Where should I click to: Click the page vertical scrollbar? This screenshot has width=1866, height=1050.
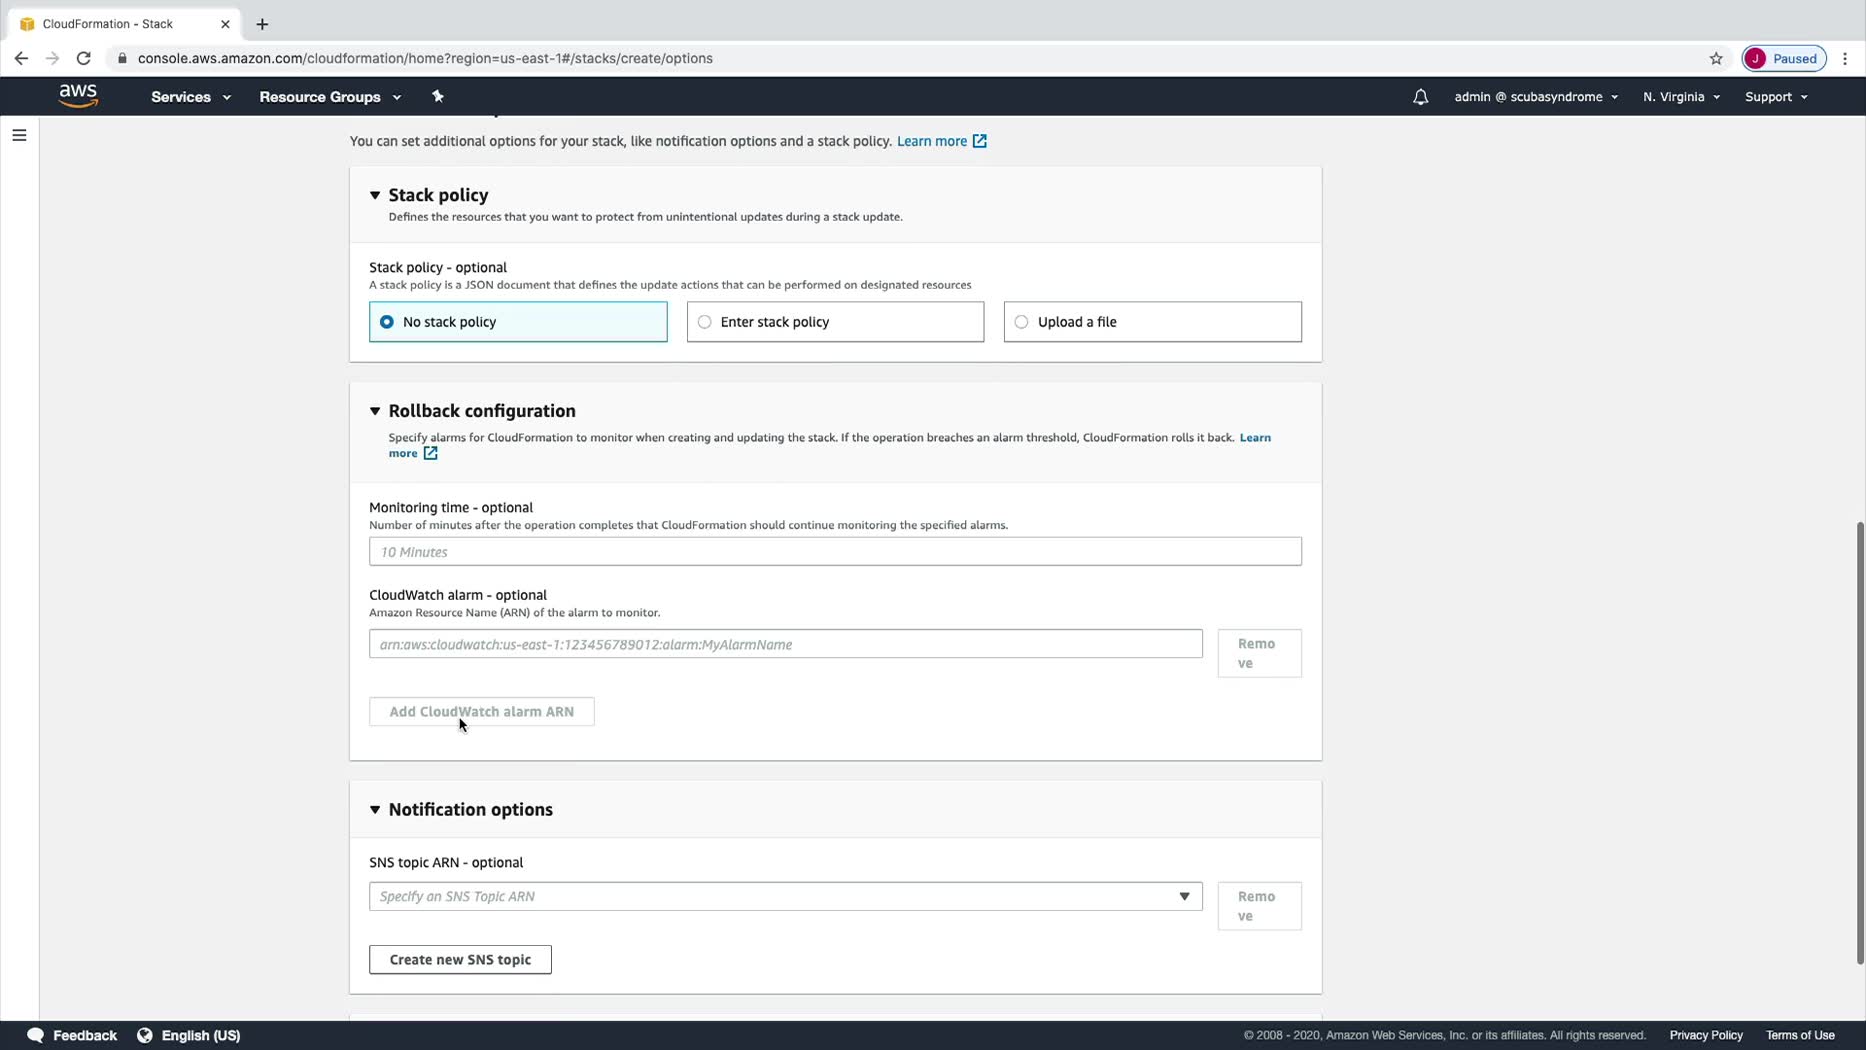click(1859, 740)
